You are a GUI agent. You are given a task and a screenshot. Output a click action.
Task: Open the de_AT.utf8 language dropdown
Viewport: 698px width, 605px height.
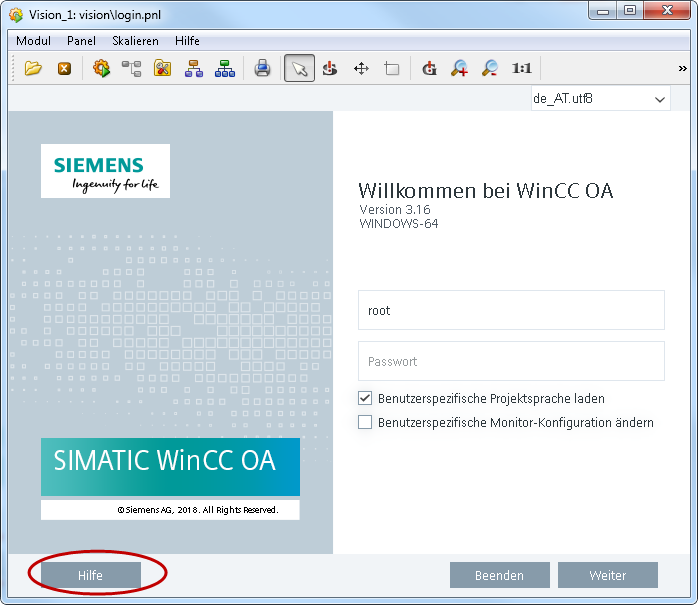[600, 99]
